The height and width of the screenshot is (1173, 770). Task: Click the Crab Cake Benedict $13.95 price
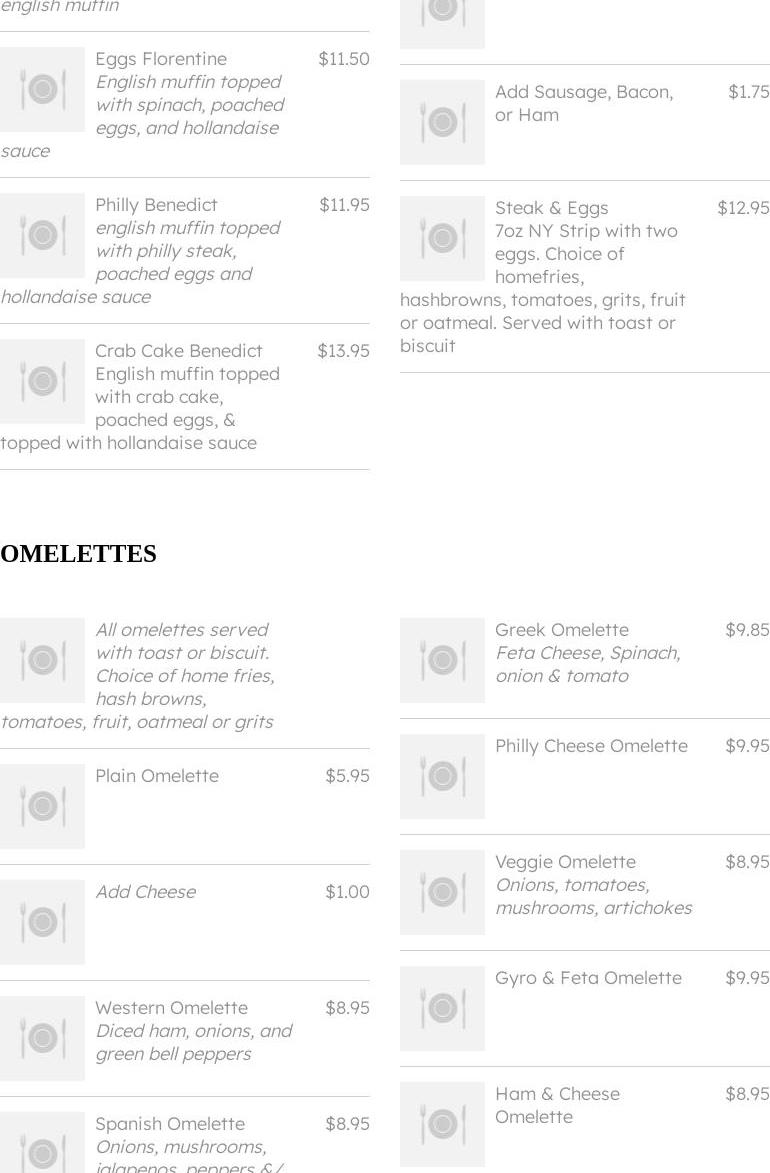(343, 351)
